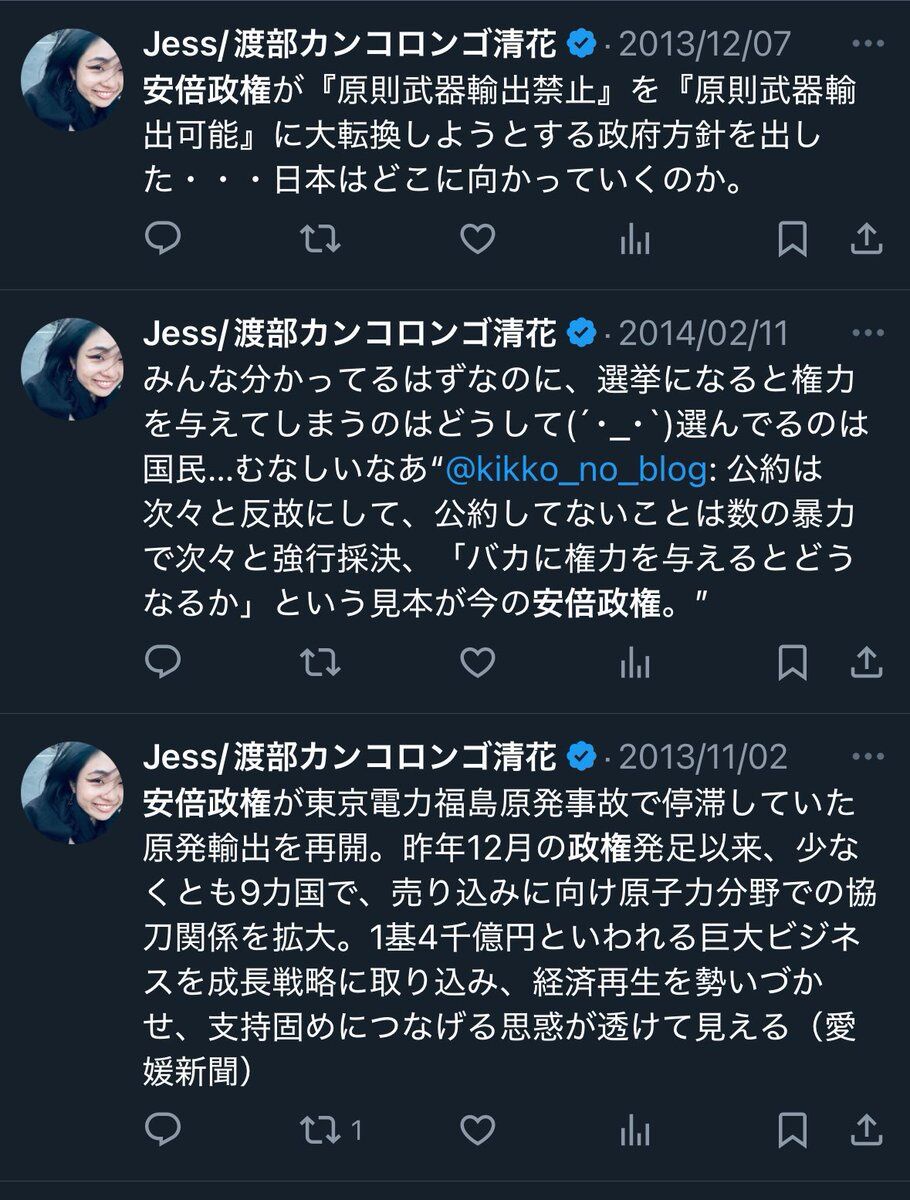The image size is (910, 1200).
Task: Retweet the 2013/12/07 tweet
Action: 320,238
